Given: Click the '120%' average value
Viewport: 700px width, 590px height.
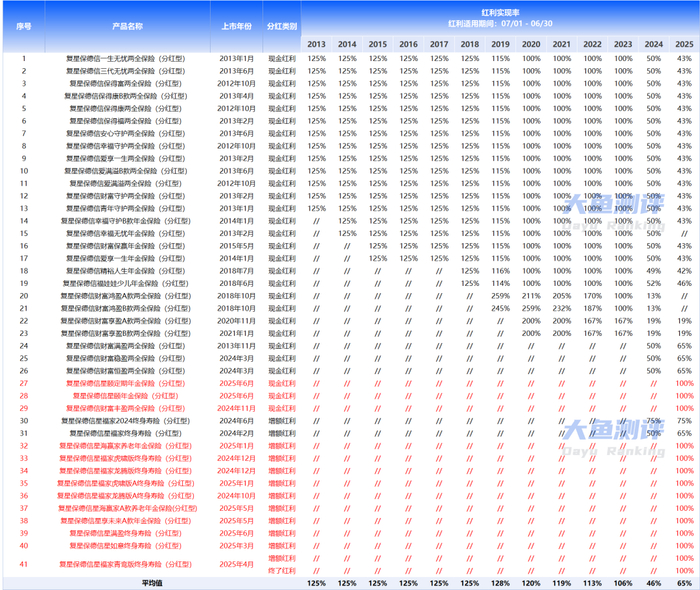Looking at the screenshot, I should [x=531, y=583].
